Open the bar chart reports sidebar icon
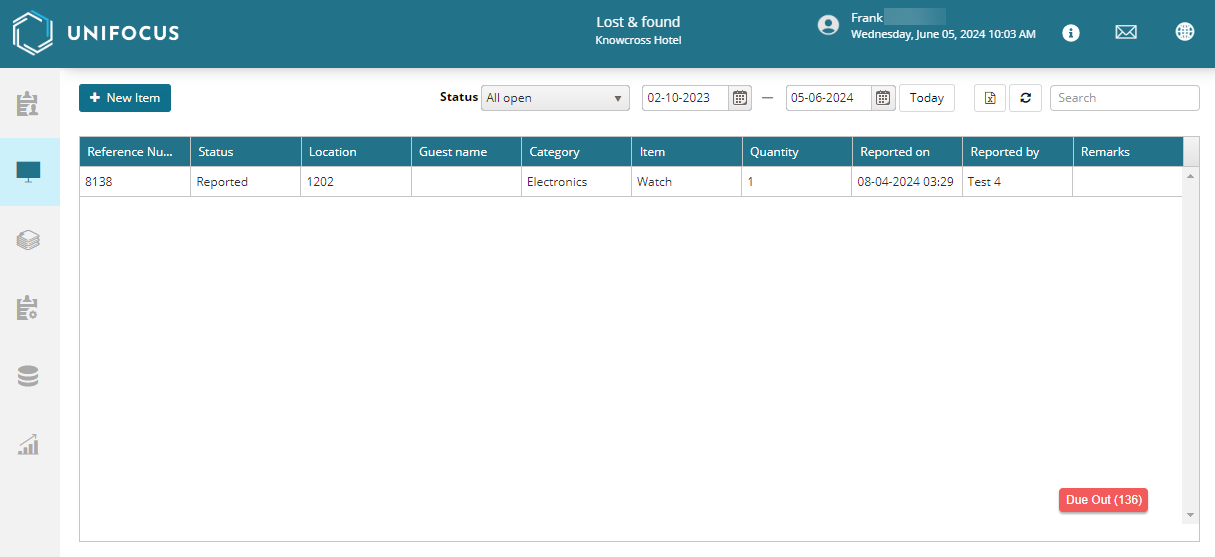Screen dimensions: 1215x557 click(28, 444)
